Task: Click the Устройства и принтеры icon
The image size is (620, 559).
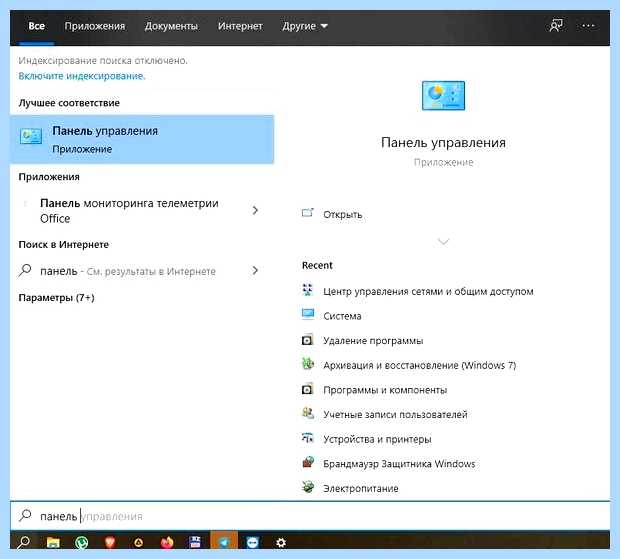Action: point(308,438)
